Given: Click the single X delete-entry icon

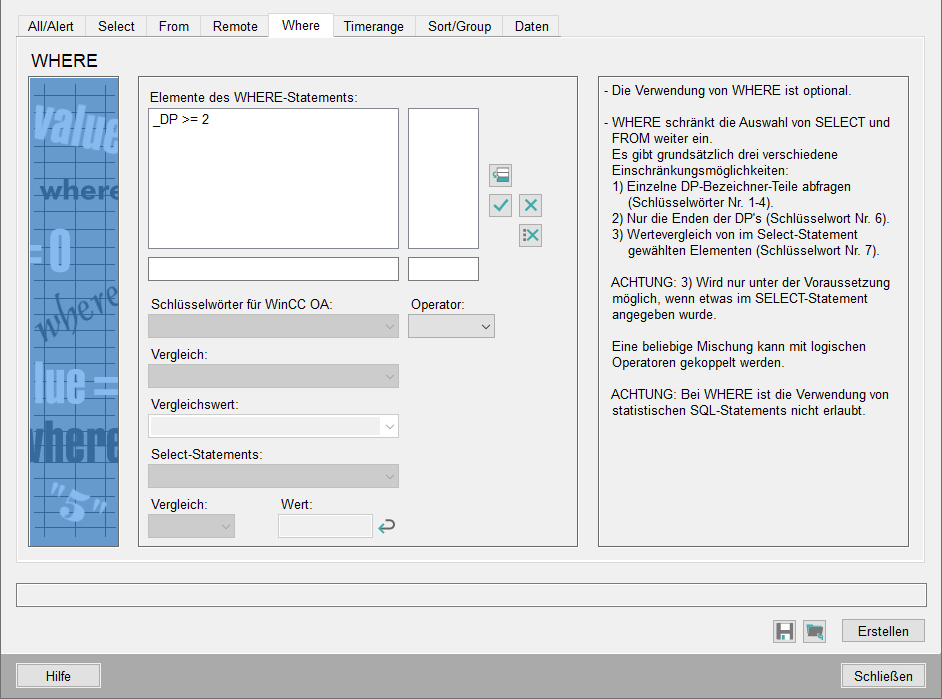Looking at the screenshot, I should click(530, 206).
